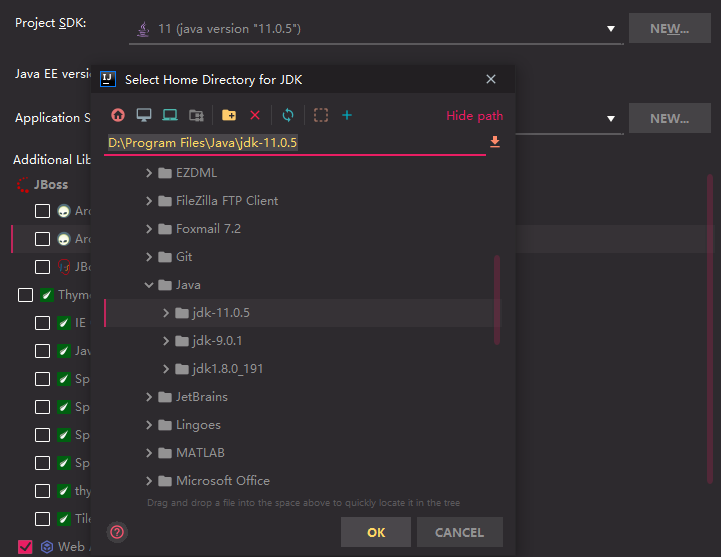721x557 pixels.
Task: Click the JDK path input field
Action: pos(295,143)
